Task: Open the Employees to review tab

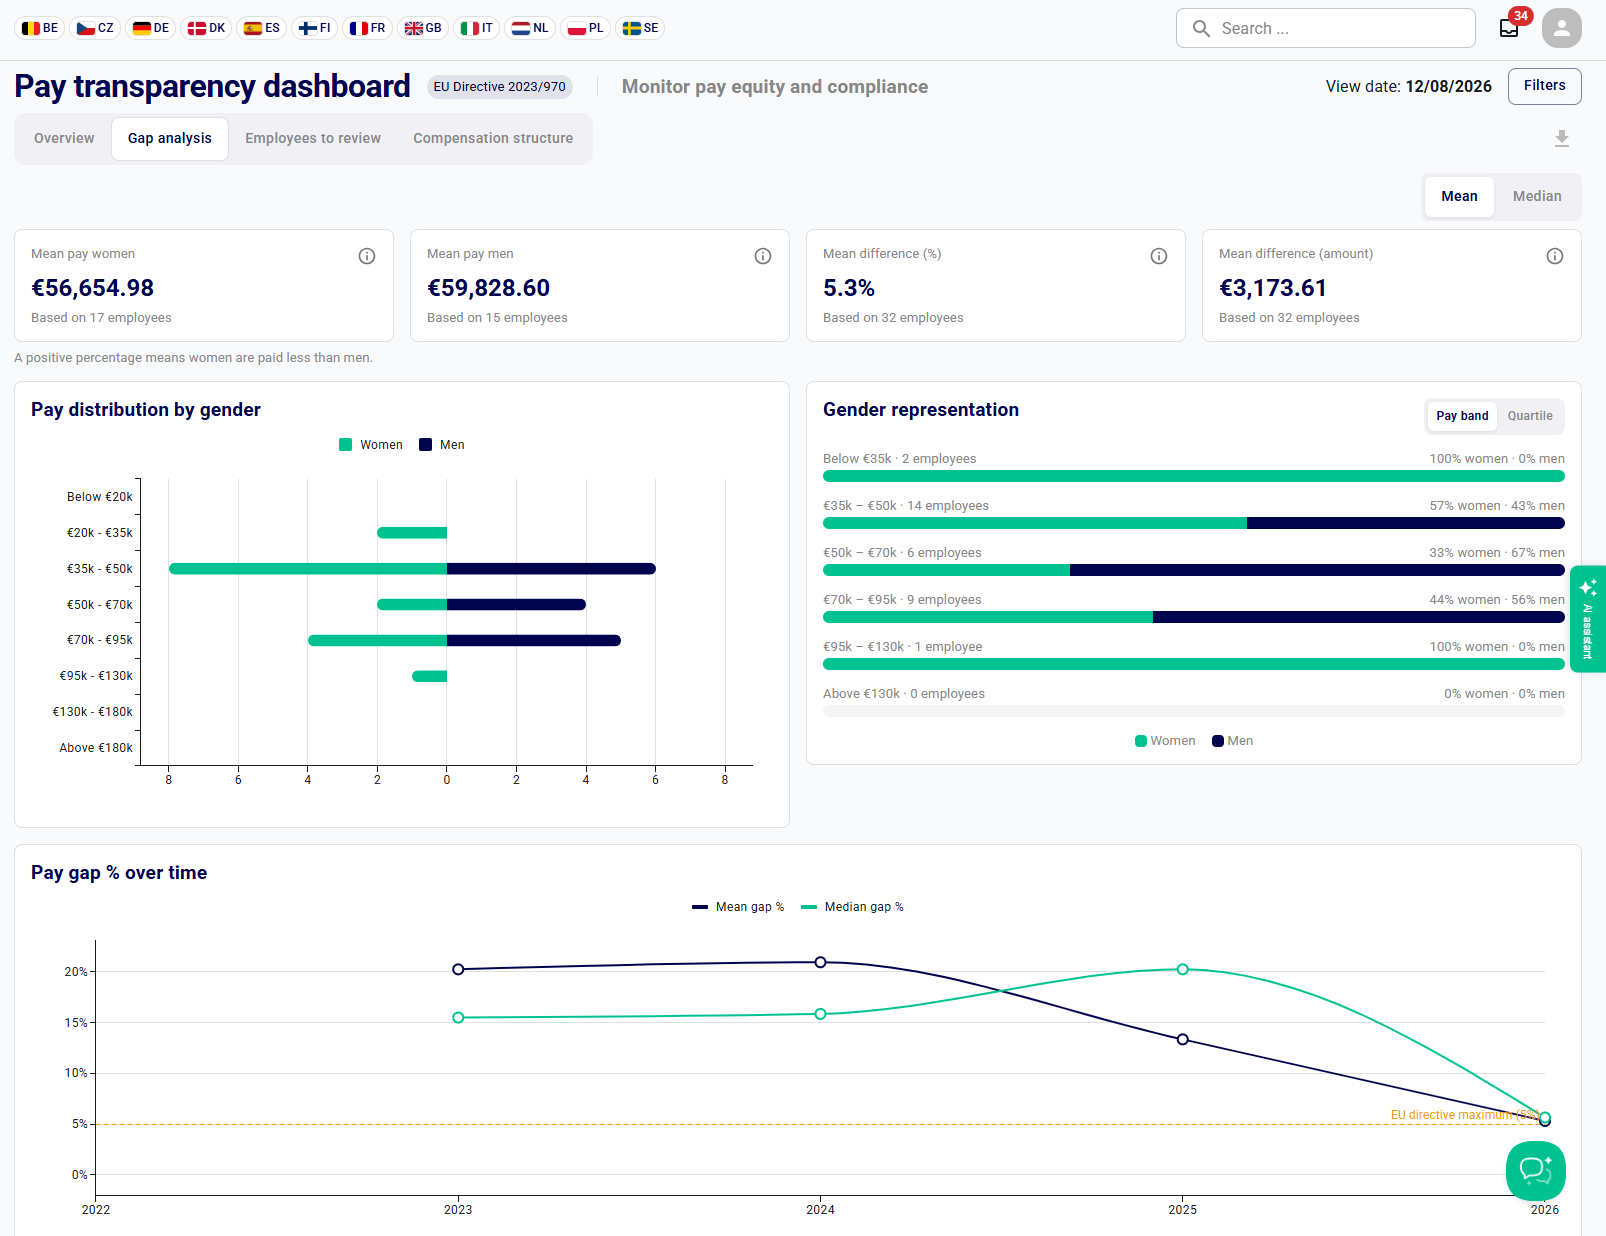Action: click(313, 139)
